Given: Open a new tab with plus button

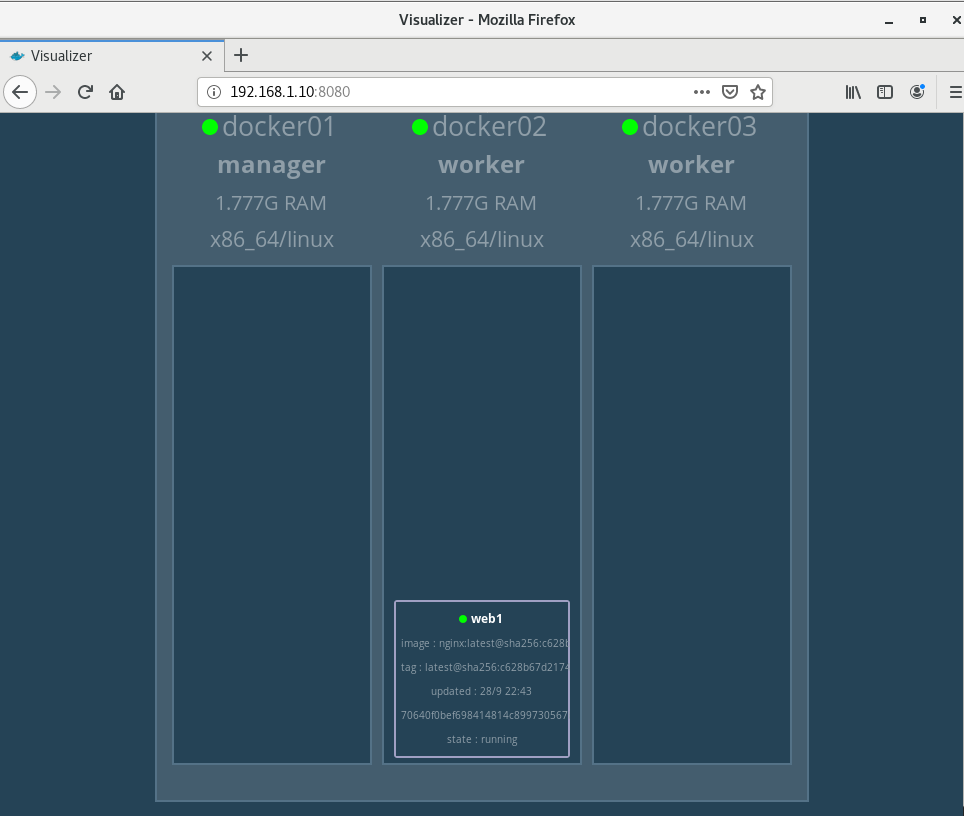Looking at the screenshot, I should 241,55.
